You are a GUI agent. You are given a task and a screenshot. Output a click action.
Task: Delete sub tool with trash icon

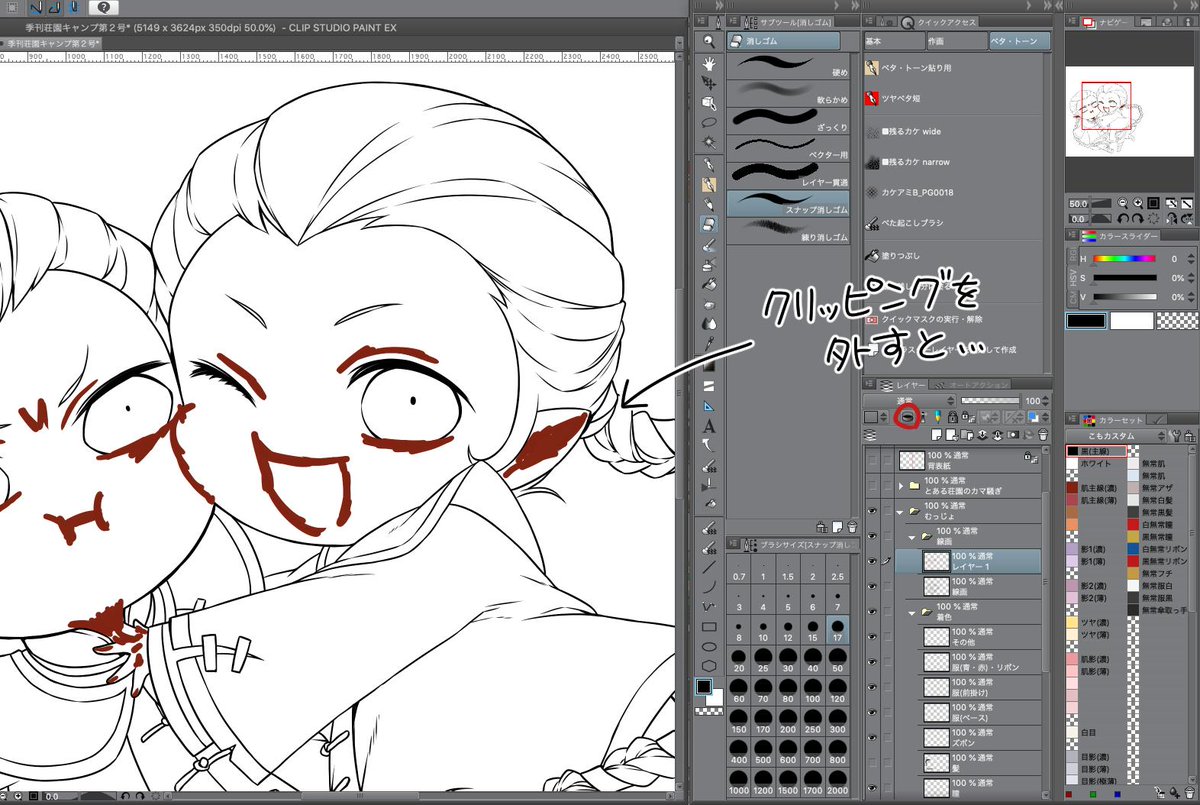pyautogui.click(x=851, y=526)
